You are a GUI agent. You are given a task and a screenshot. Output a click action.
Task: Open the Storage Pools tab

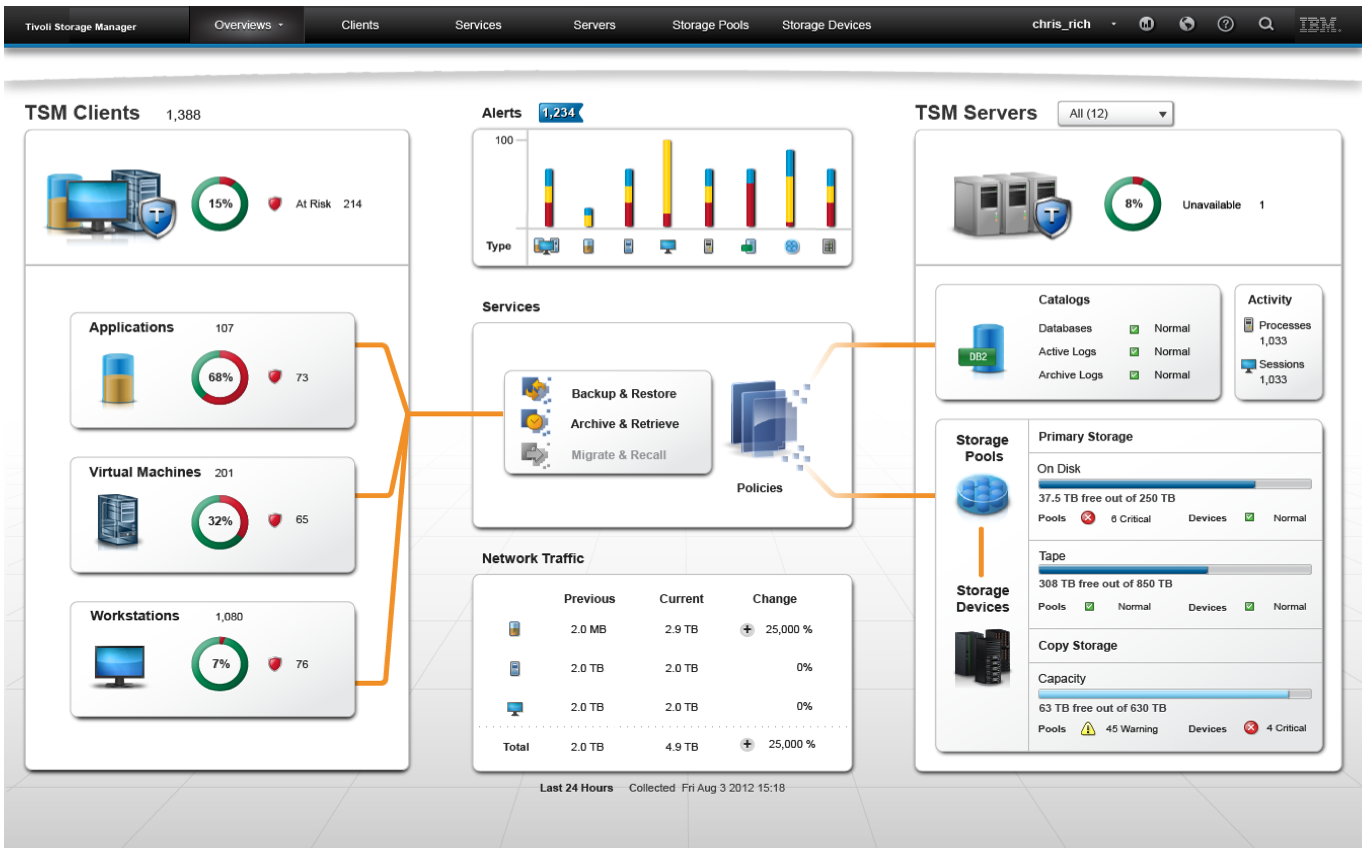[711, 25]
